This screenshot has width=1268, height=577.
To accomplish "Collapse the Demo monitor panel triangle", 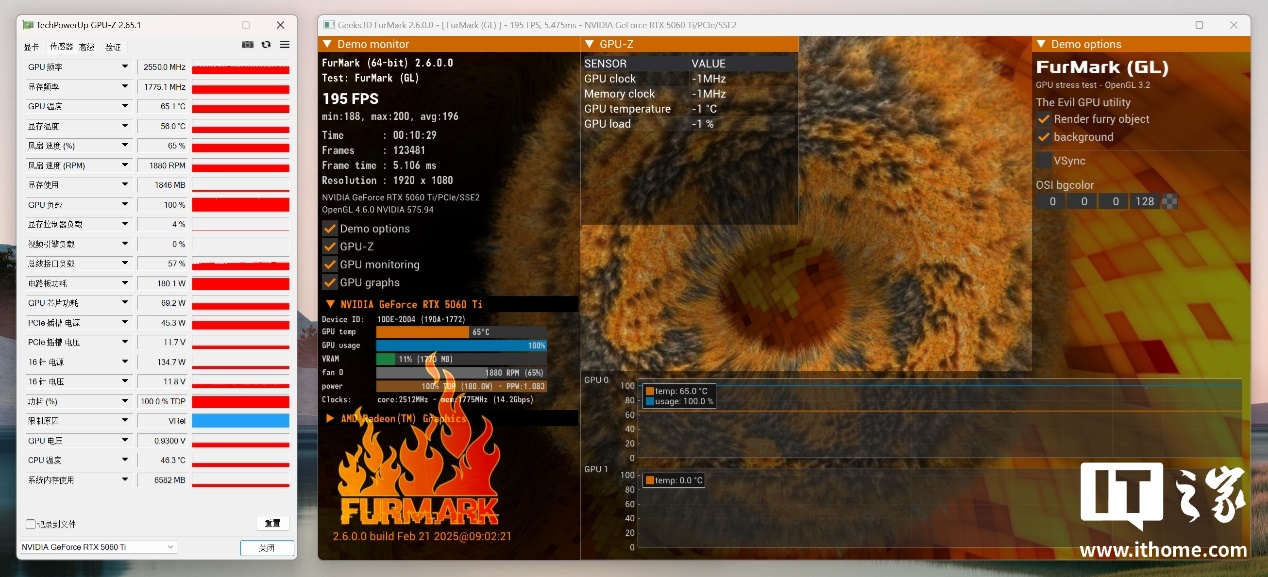I will [327, 44].
